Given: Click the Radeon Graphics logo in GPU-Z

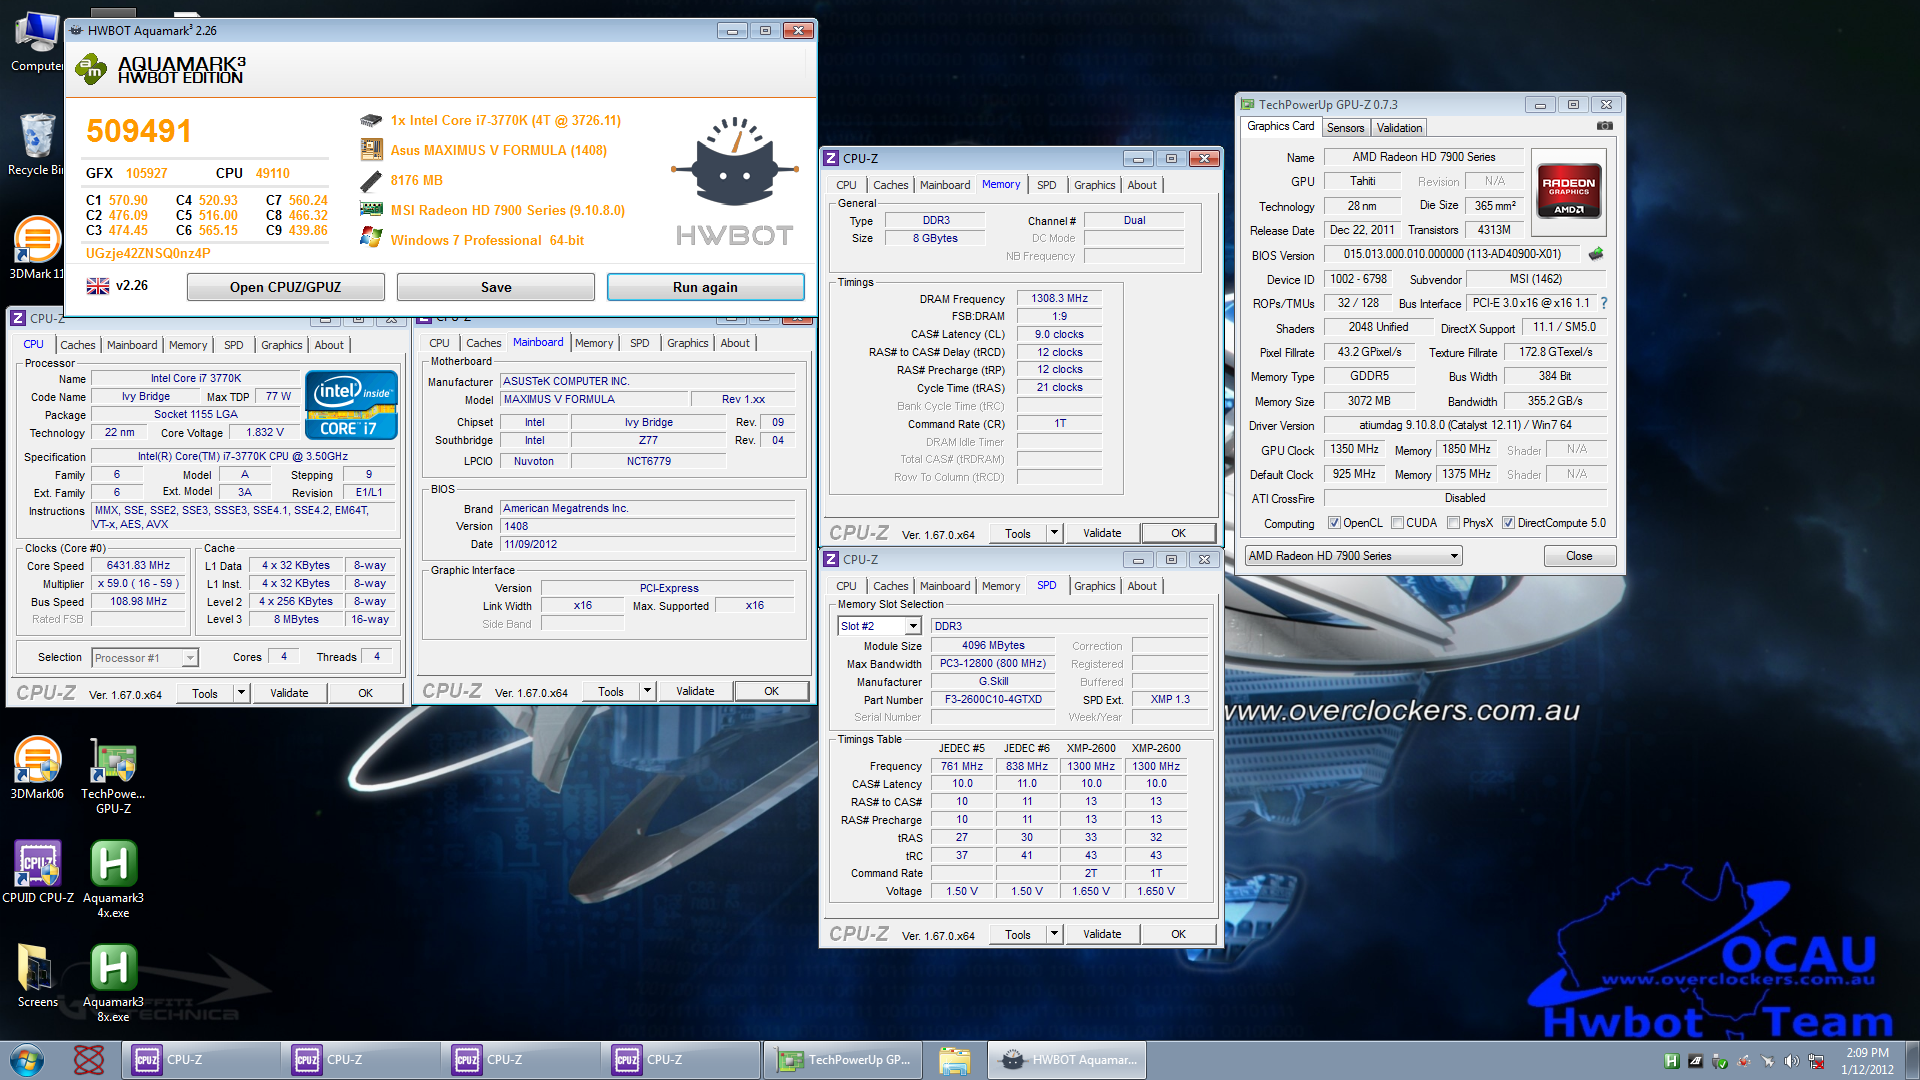Looking at the screenshot, I should (1568, 190).
